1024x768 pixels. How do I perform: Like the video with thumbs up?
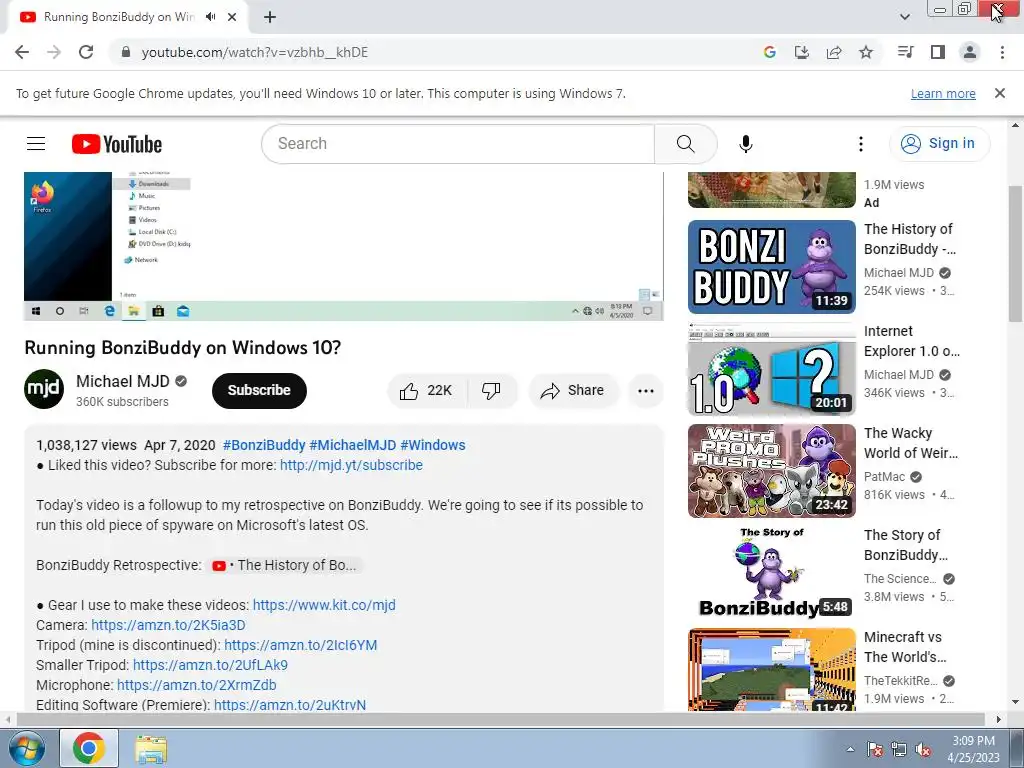pyautogui.click(x=427, y=391)
